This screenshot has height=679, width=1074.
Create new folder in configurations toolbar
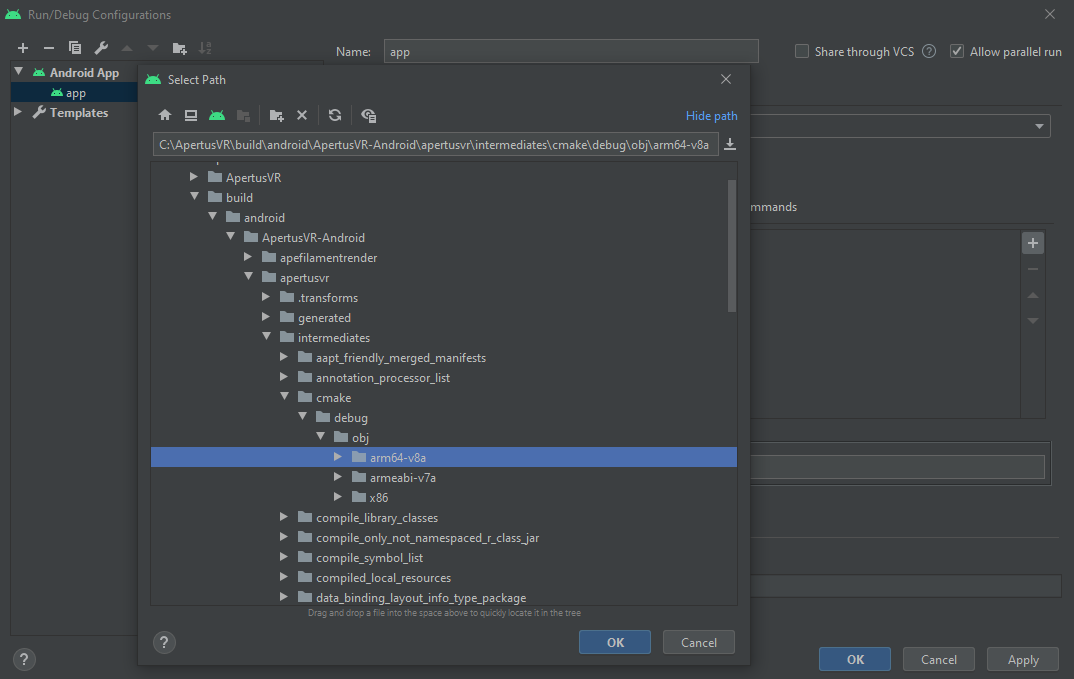click(179, 48)
